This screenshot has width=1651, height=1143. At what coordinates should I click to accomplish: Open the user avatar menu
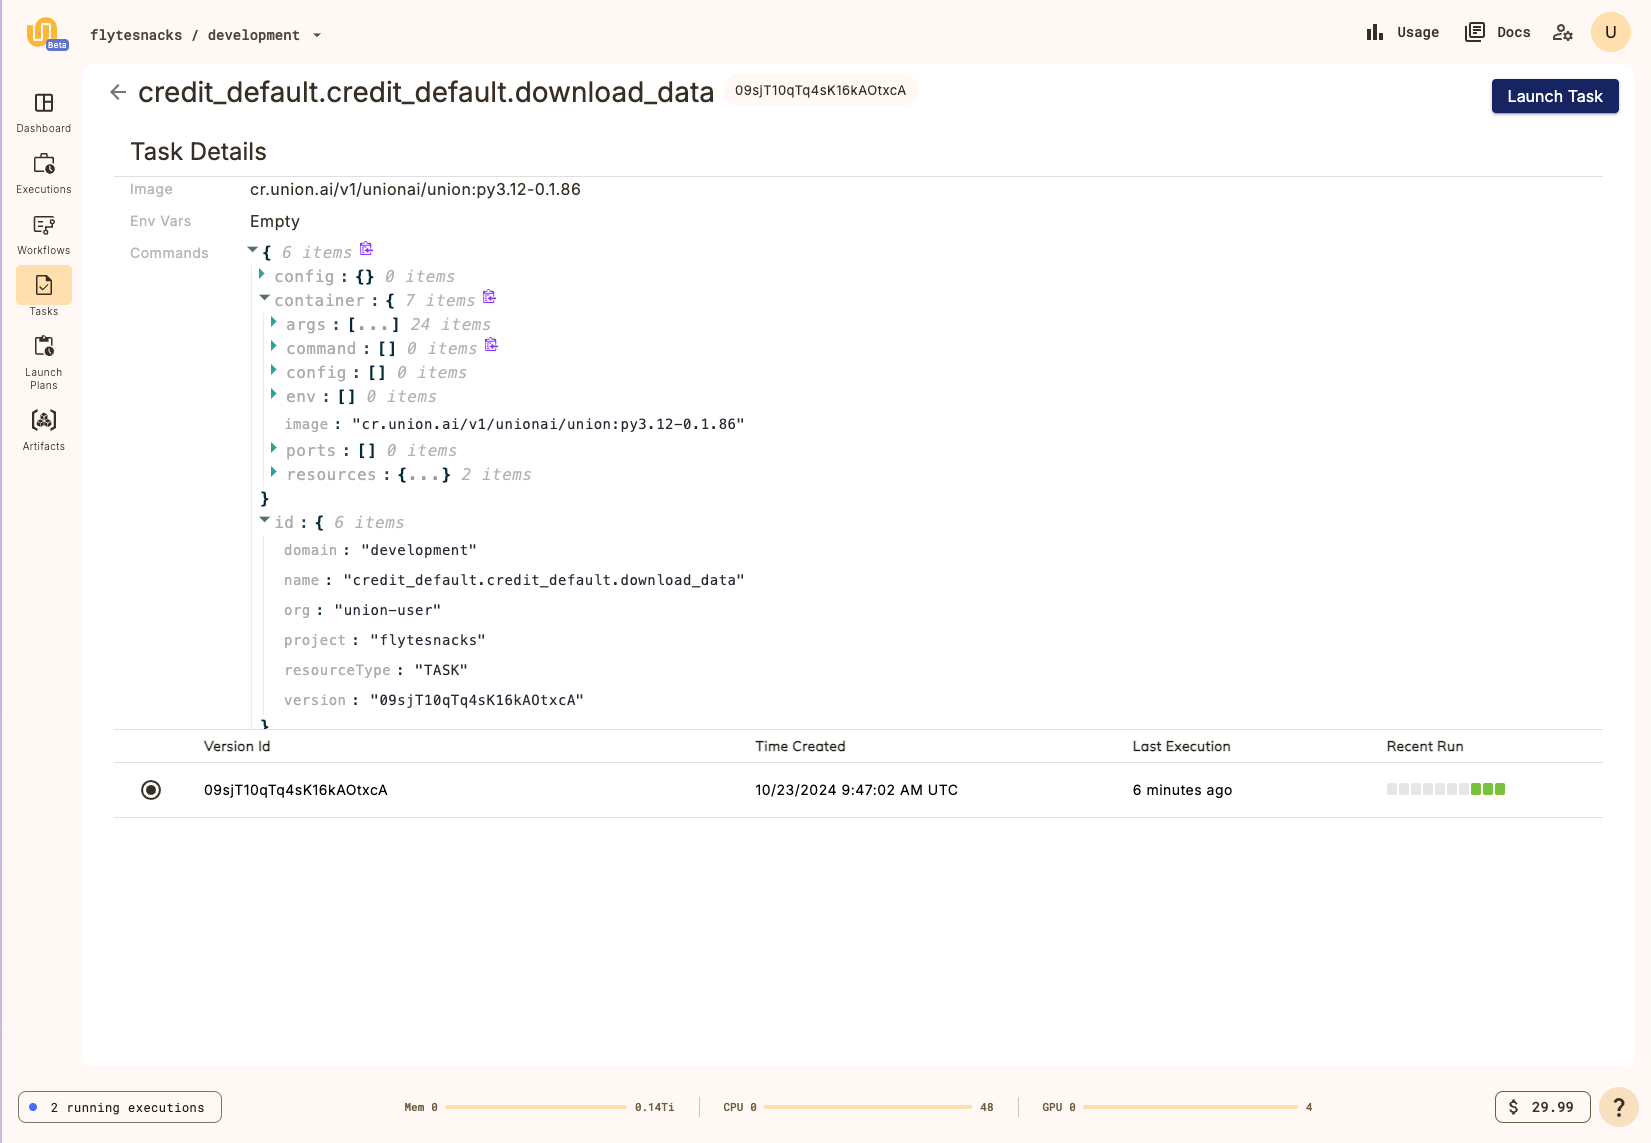pos(1610,31)
